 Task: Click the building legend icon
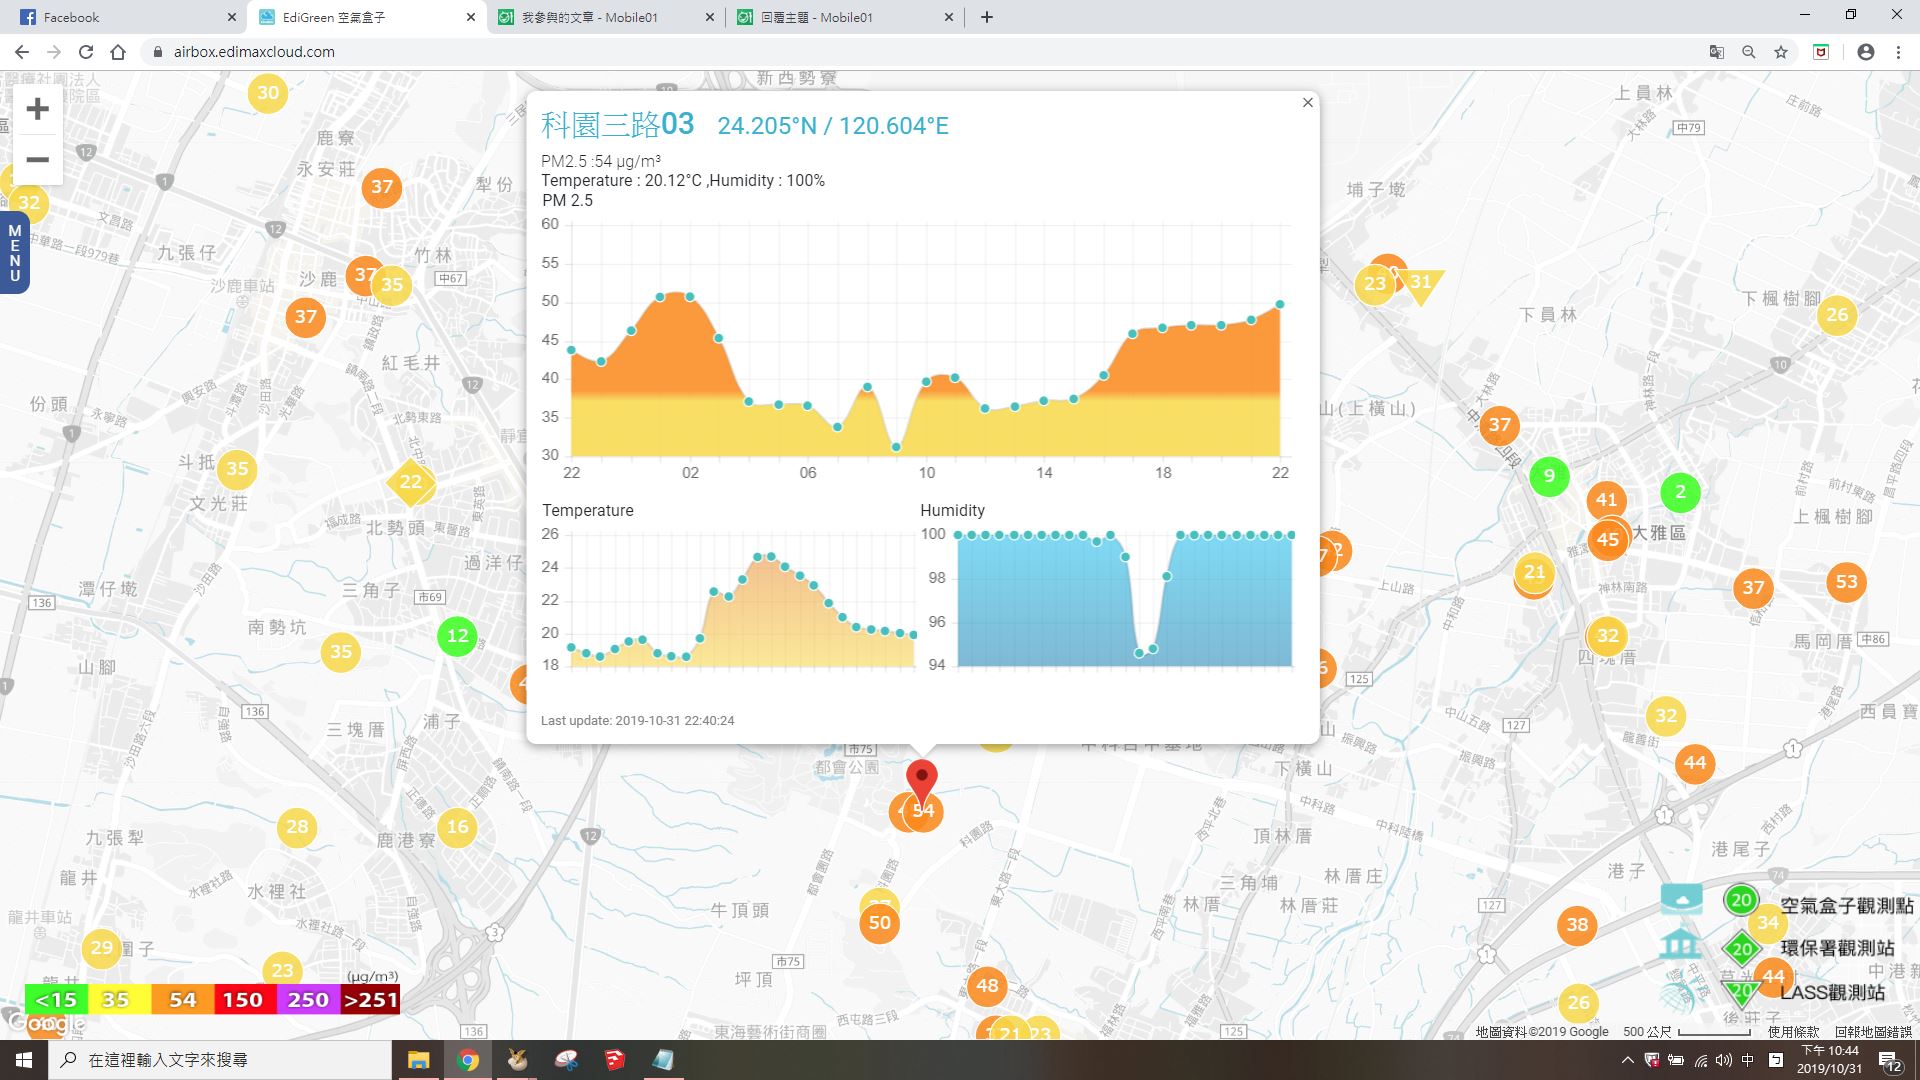(1680, 944)
